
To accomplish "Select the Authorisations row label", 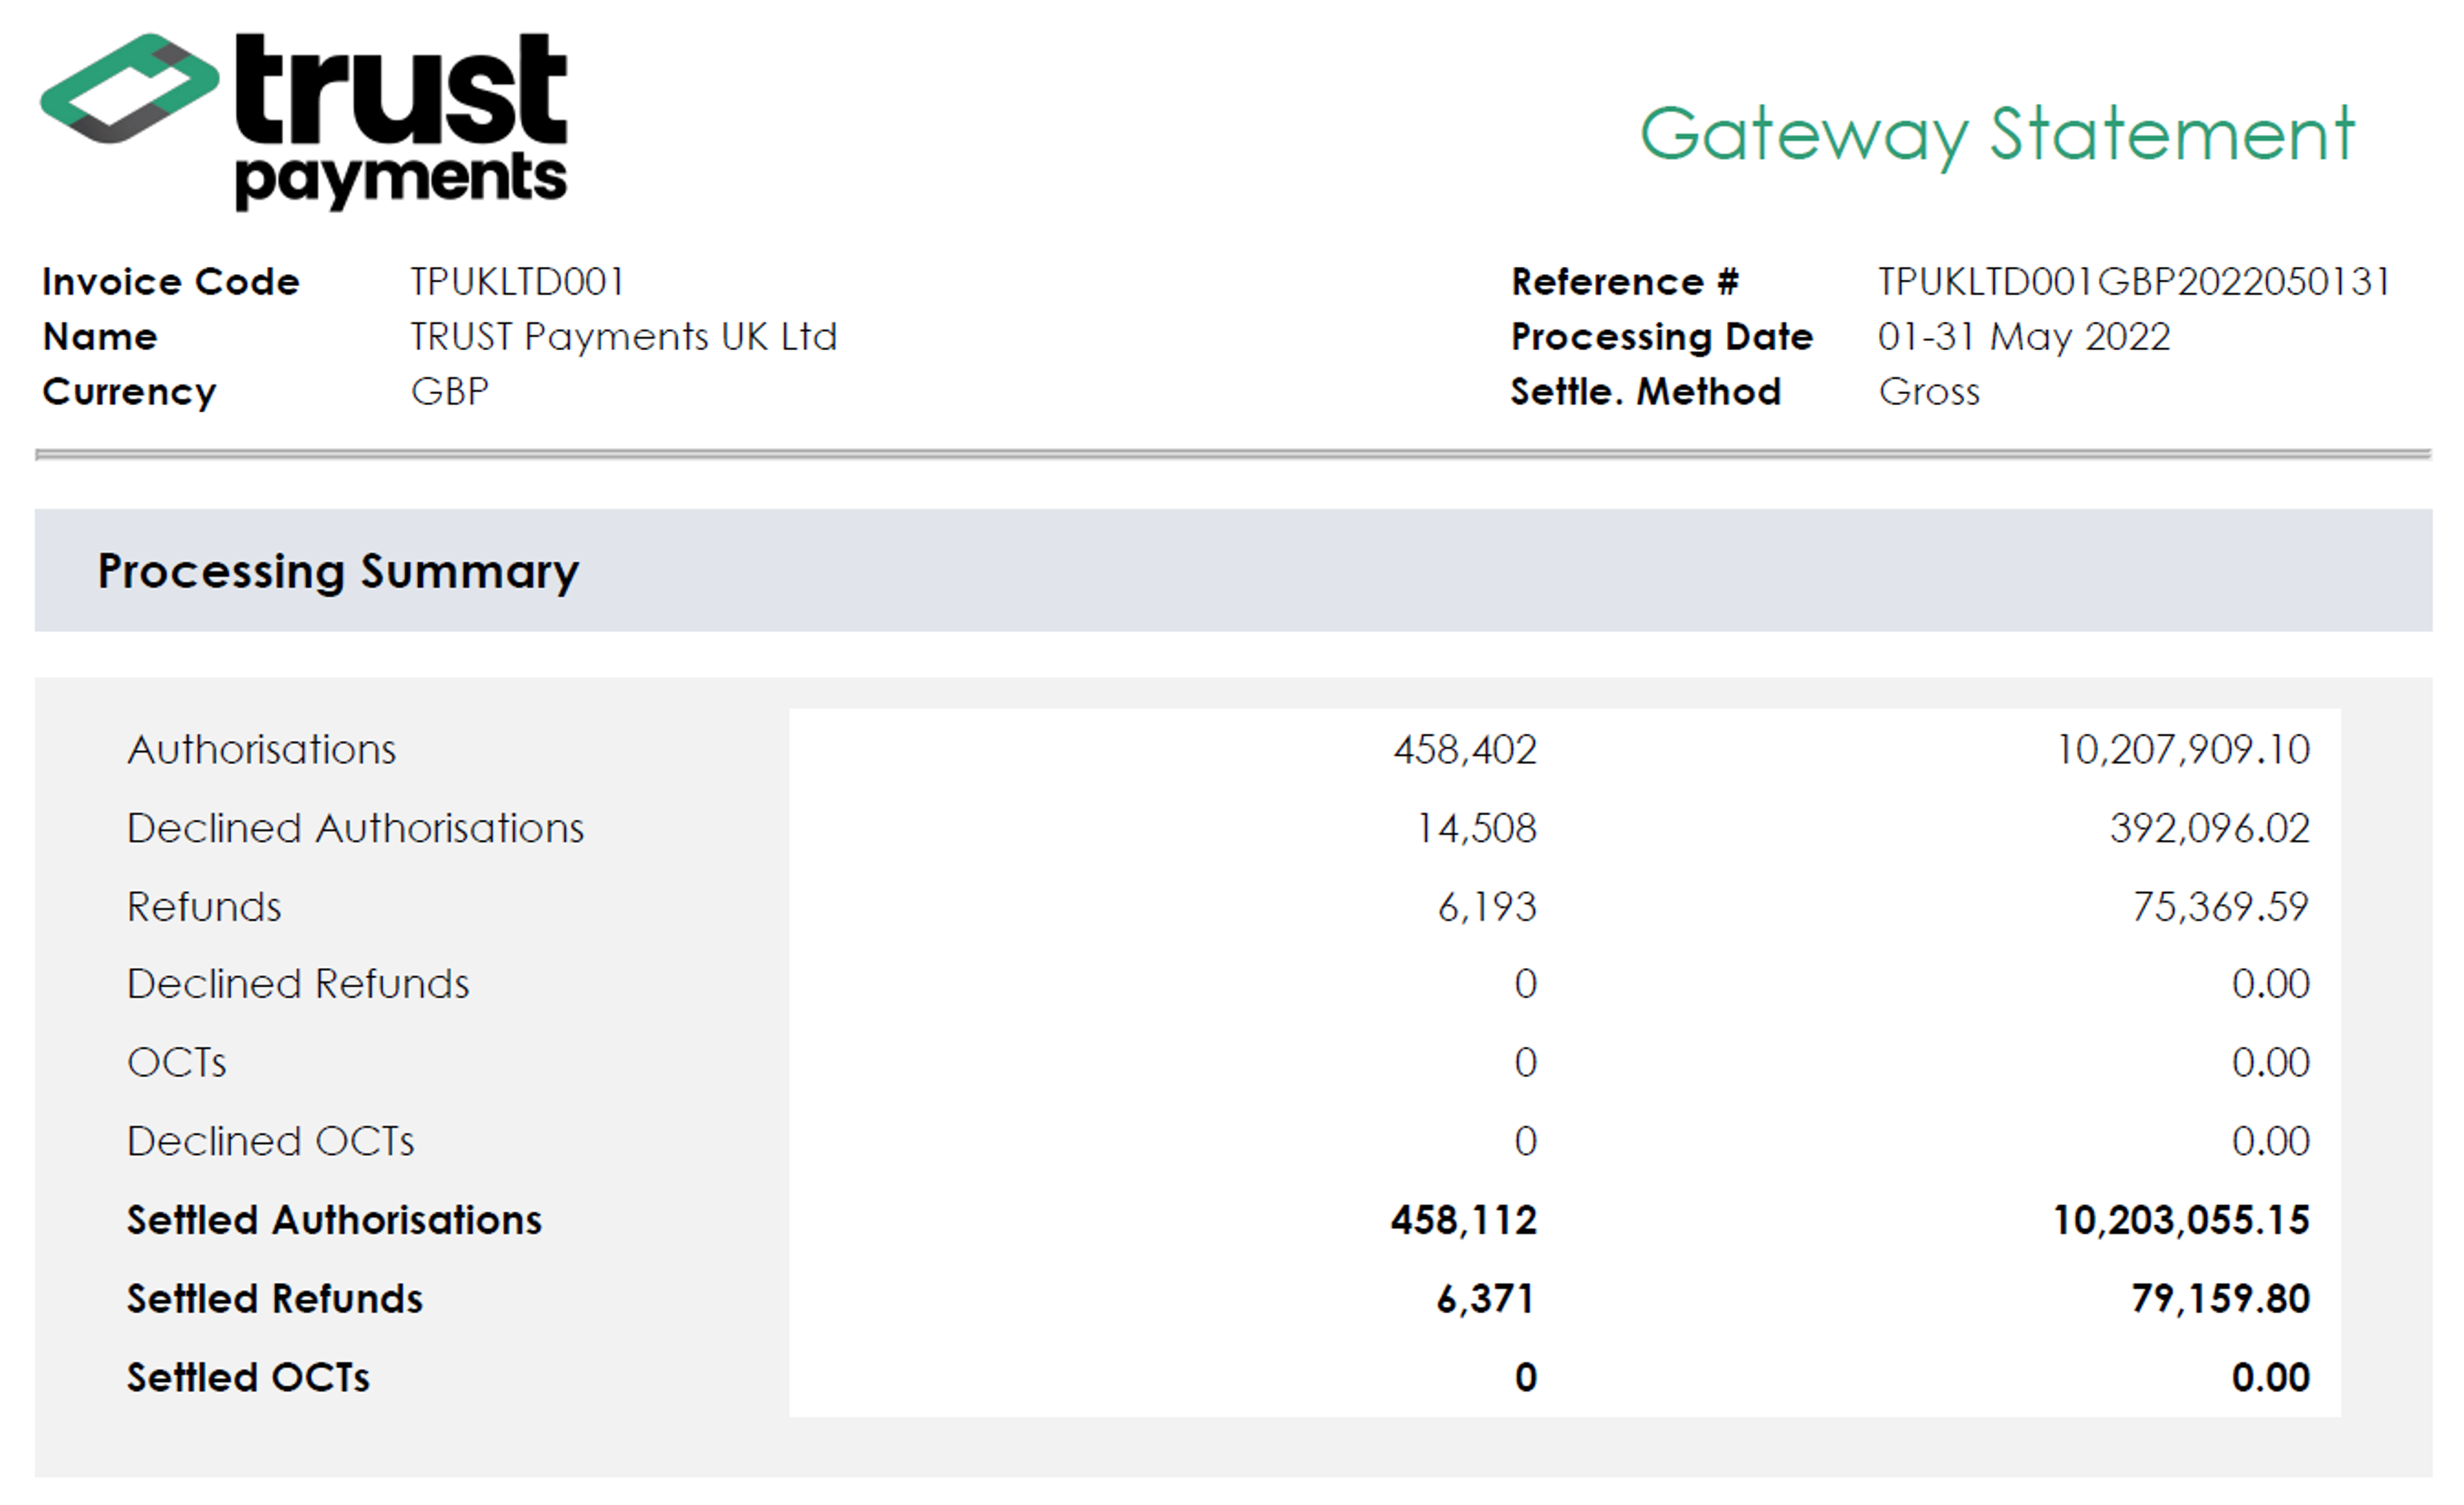I will (262, 750).
